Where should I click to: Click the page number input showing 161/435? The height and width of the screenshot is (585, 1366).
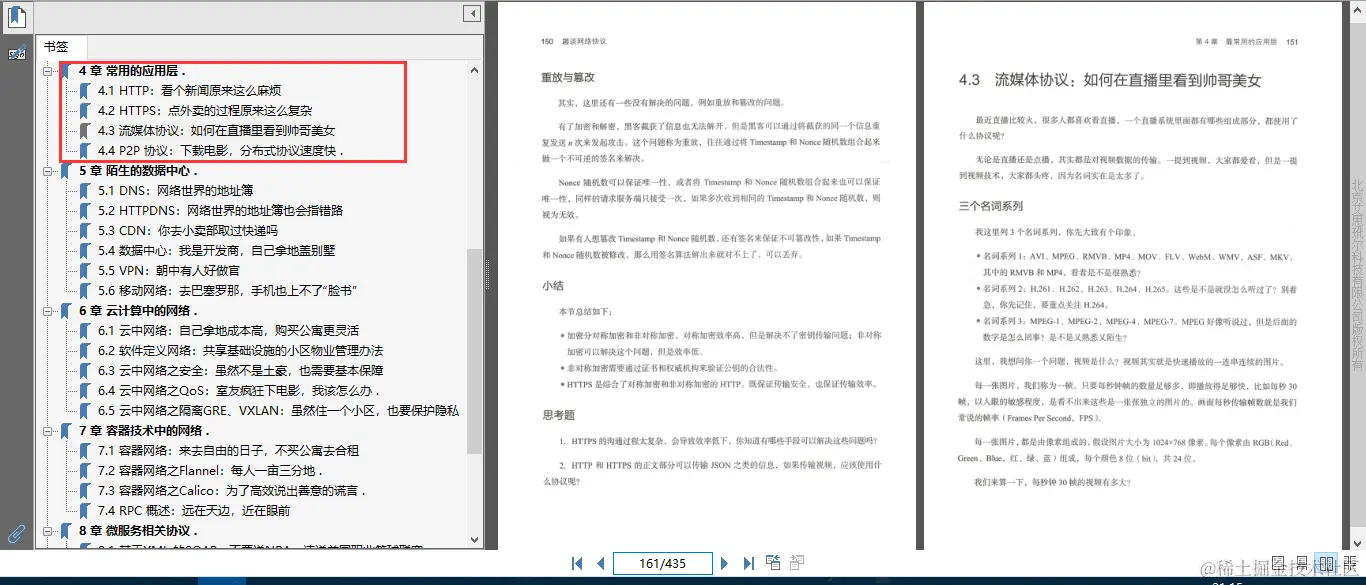click(662, 563)
